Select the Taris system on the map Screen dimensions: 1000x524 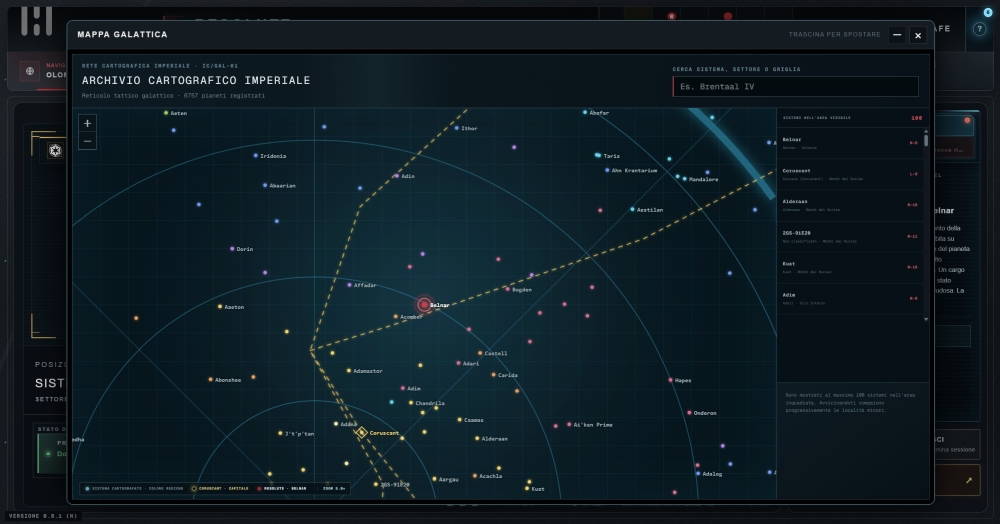pyautogui.click(x=598, y=155)
